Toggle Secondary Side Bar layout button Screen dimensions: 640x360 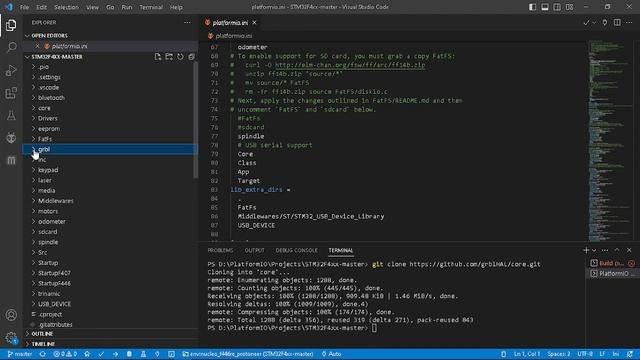(557, 7)
